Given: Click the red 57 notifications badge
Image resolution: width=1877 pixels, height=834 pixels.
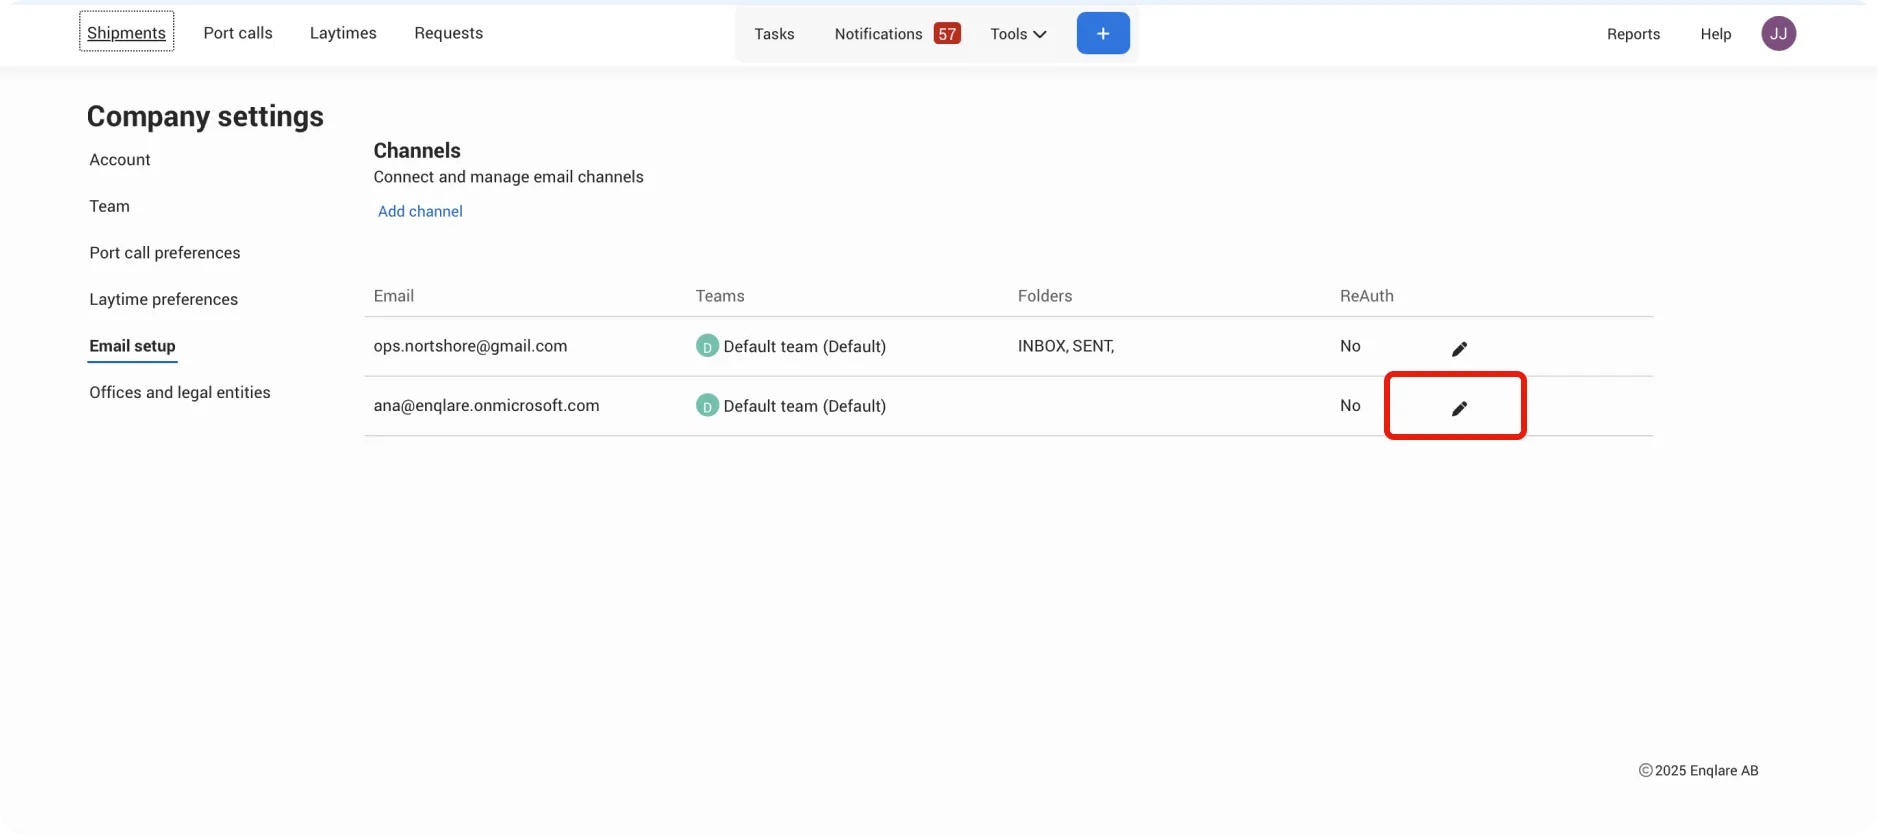Looking at the screenshot, I should 947,34.
